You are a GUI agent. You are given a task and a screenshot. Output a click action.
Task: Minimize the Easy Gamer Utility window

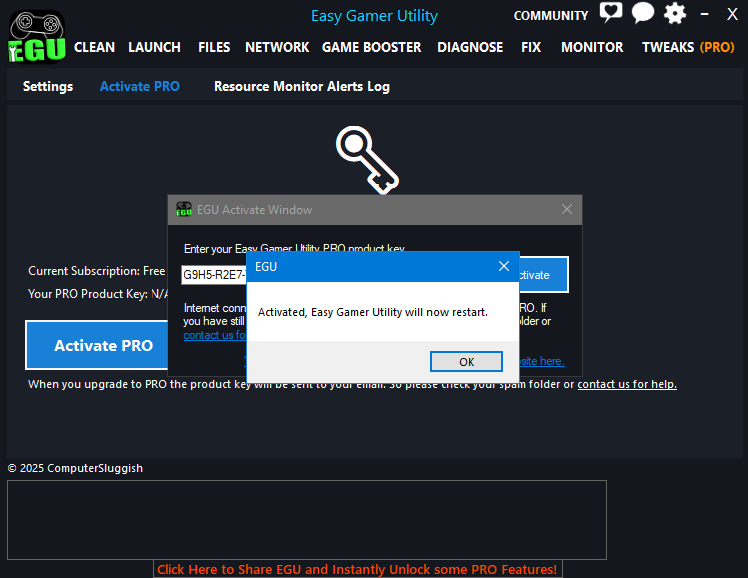click(704, 14)
